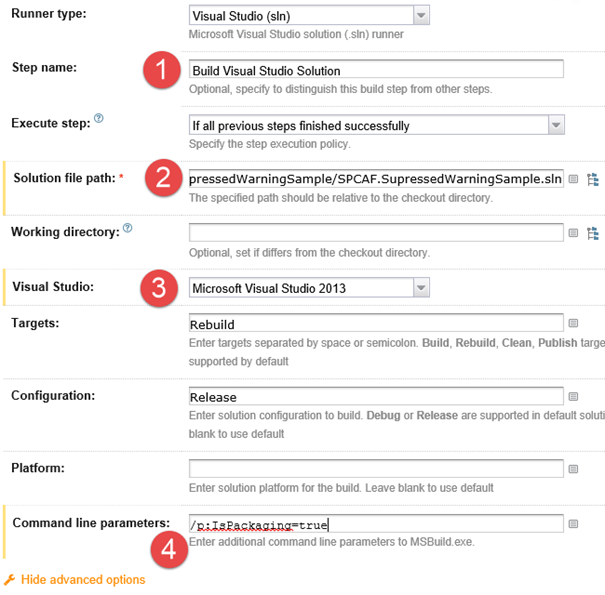This screenshot has height=595, width=605.
Task: Open the Visual Studio version dropdown
Action: point(309,288)
